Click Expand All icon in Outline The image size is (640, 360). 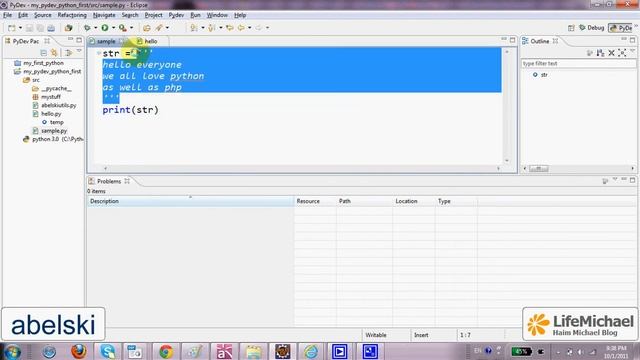tap(622, 53)
